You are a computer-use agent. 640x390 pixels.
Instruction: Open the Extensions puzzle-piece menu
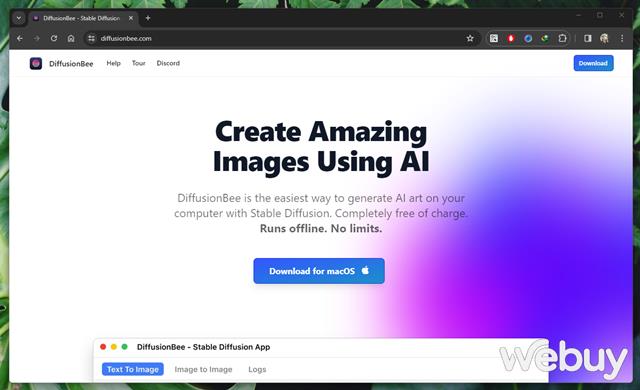[x=562, y=38]
